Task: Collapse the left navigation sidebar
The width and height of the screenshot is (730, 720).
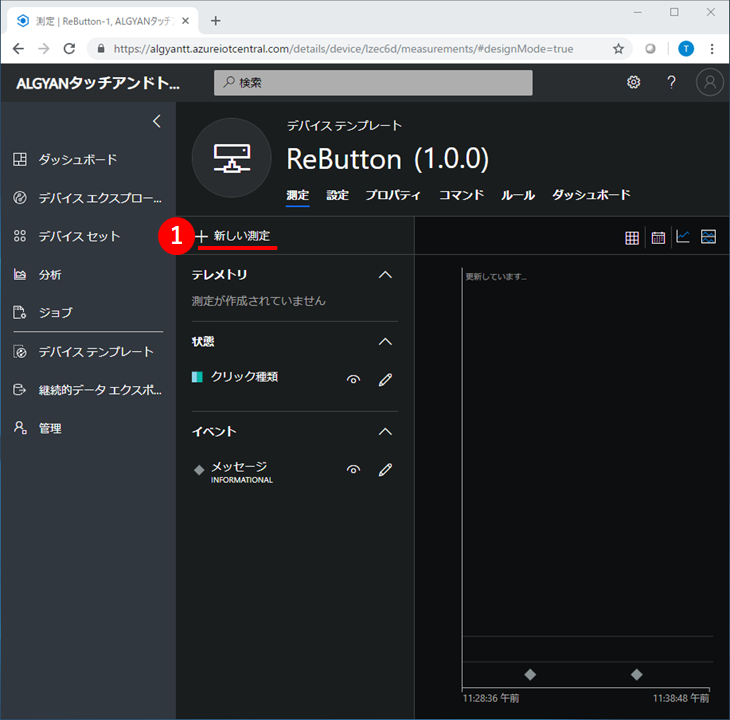Action: pos(157,121)
